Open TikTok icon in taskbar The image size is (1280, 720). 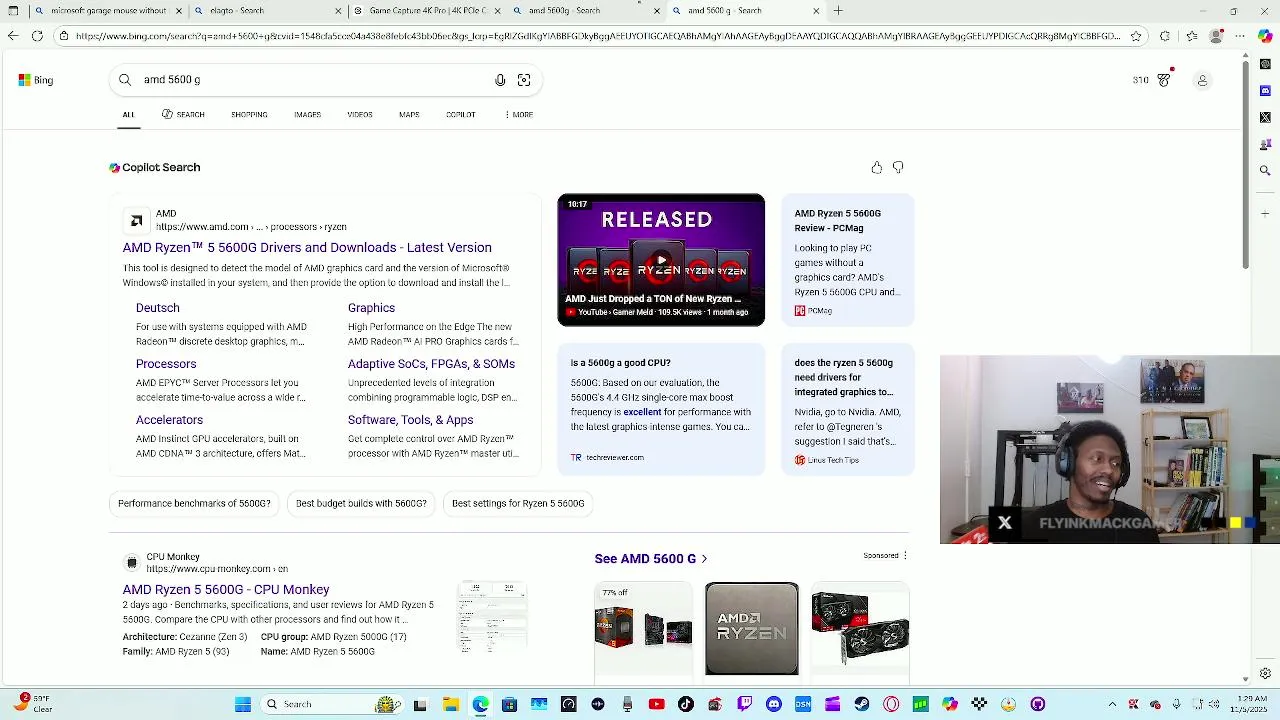686,704
